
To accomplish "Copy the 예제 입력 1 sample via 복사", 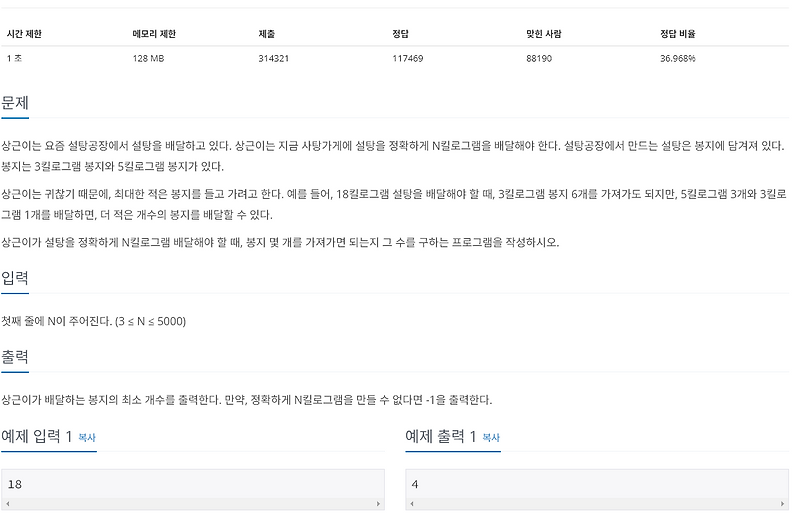I will pyautogui.click(x=87, y=437).
